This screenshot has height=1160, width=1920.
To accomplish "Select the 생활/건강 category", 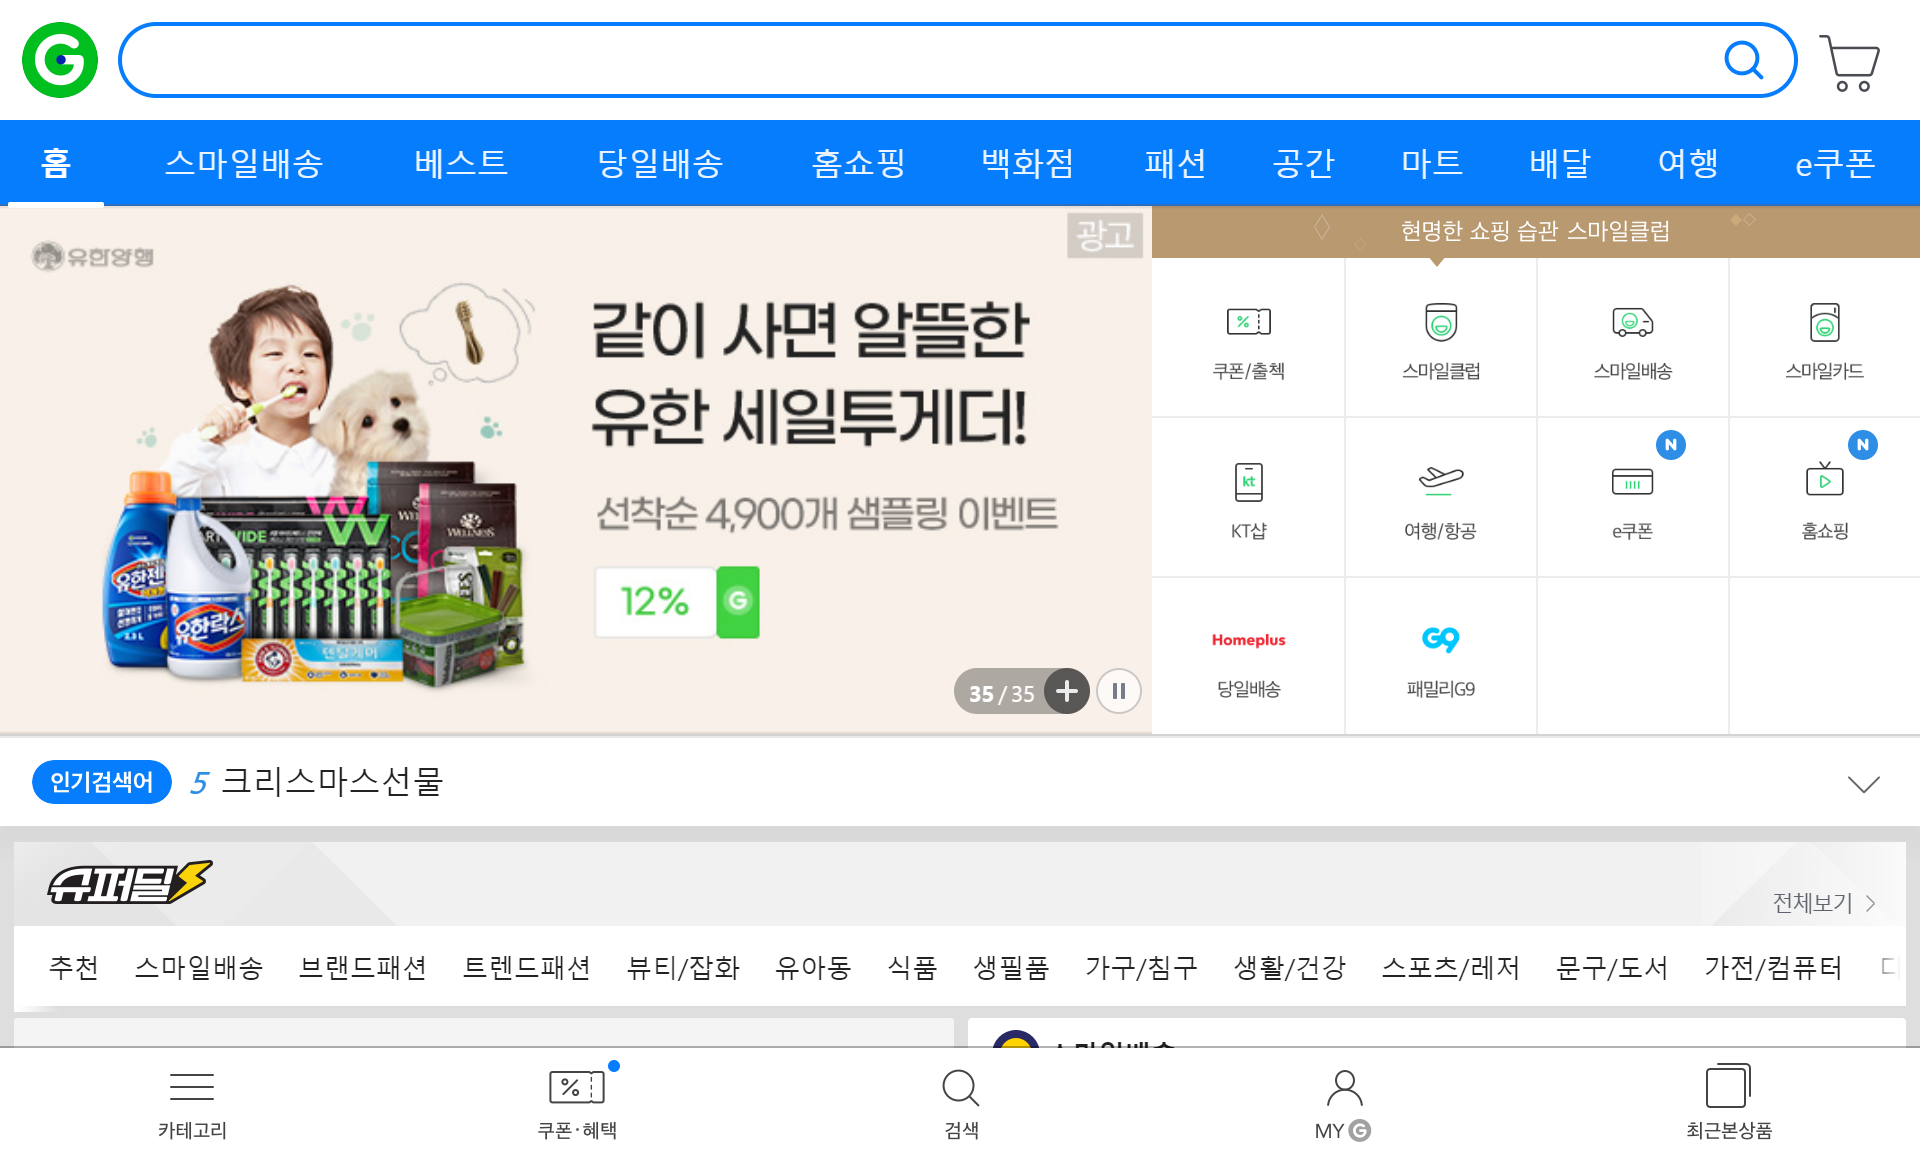I will tap(1290, 967).
